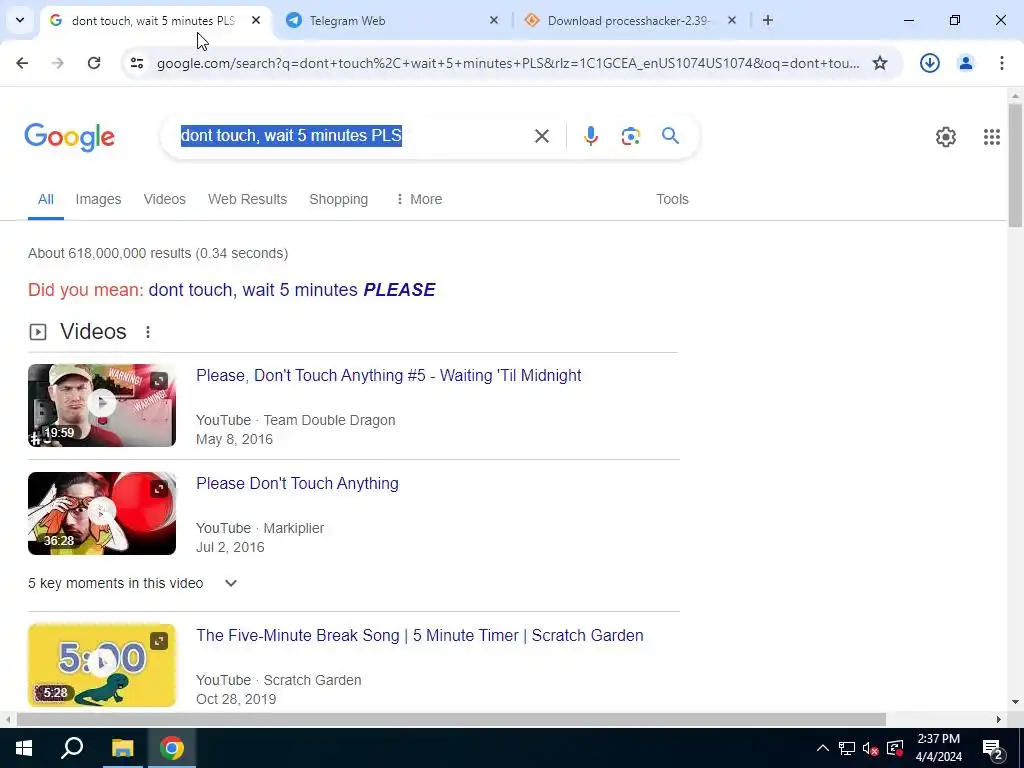Open the Windows Start menu

[24, 748]
